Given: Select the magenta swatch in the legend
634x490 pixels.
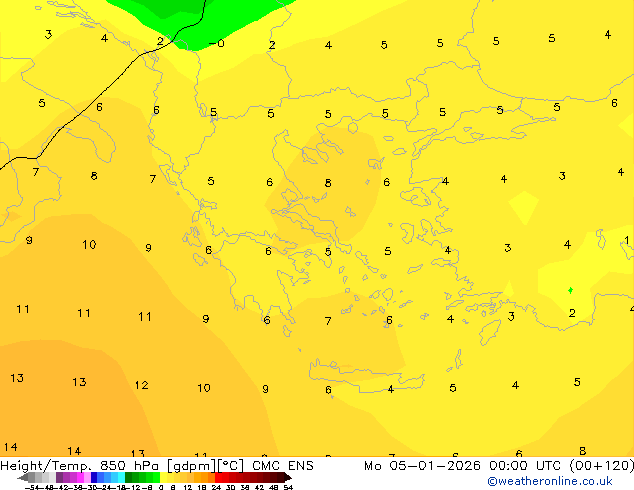Looking at the screenshot, I should click(80, 477).
